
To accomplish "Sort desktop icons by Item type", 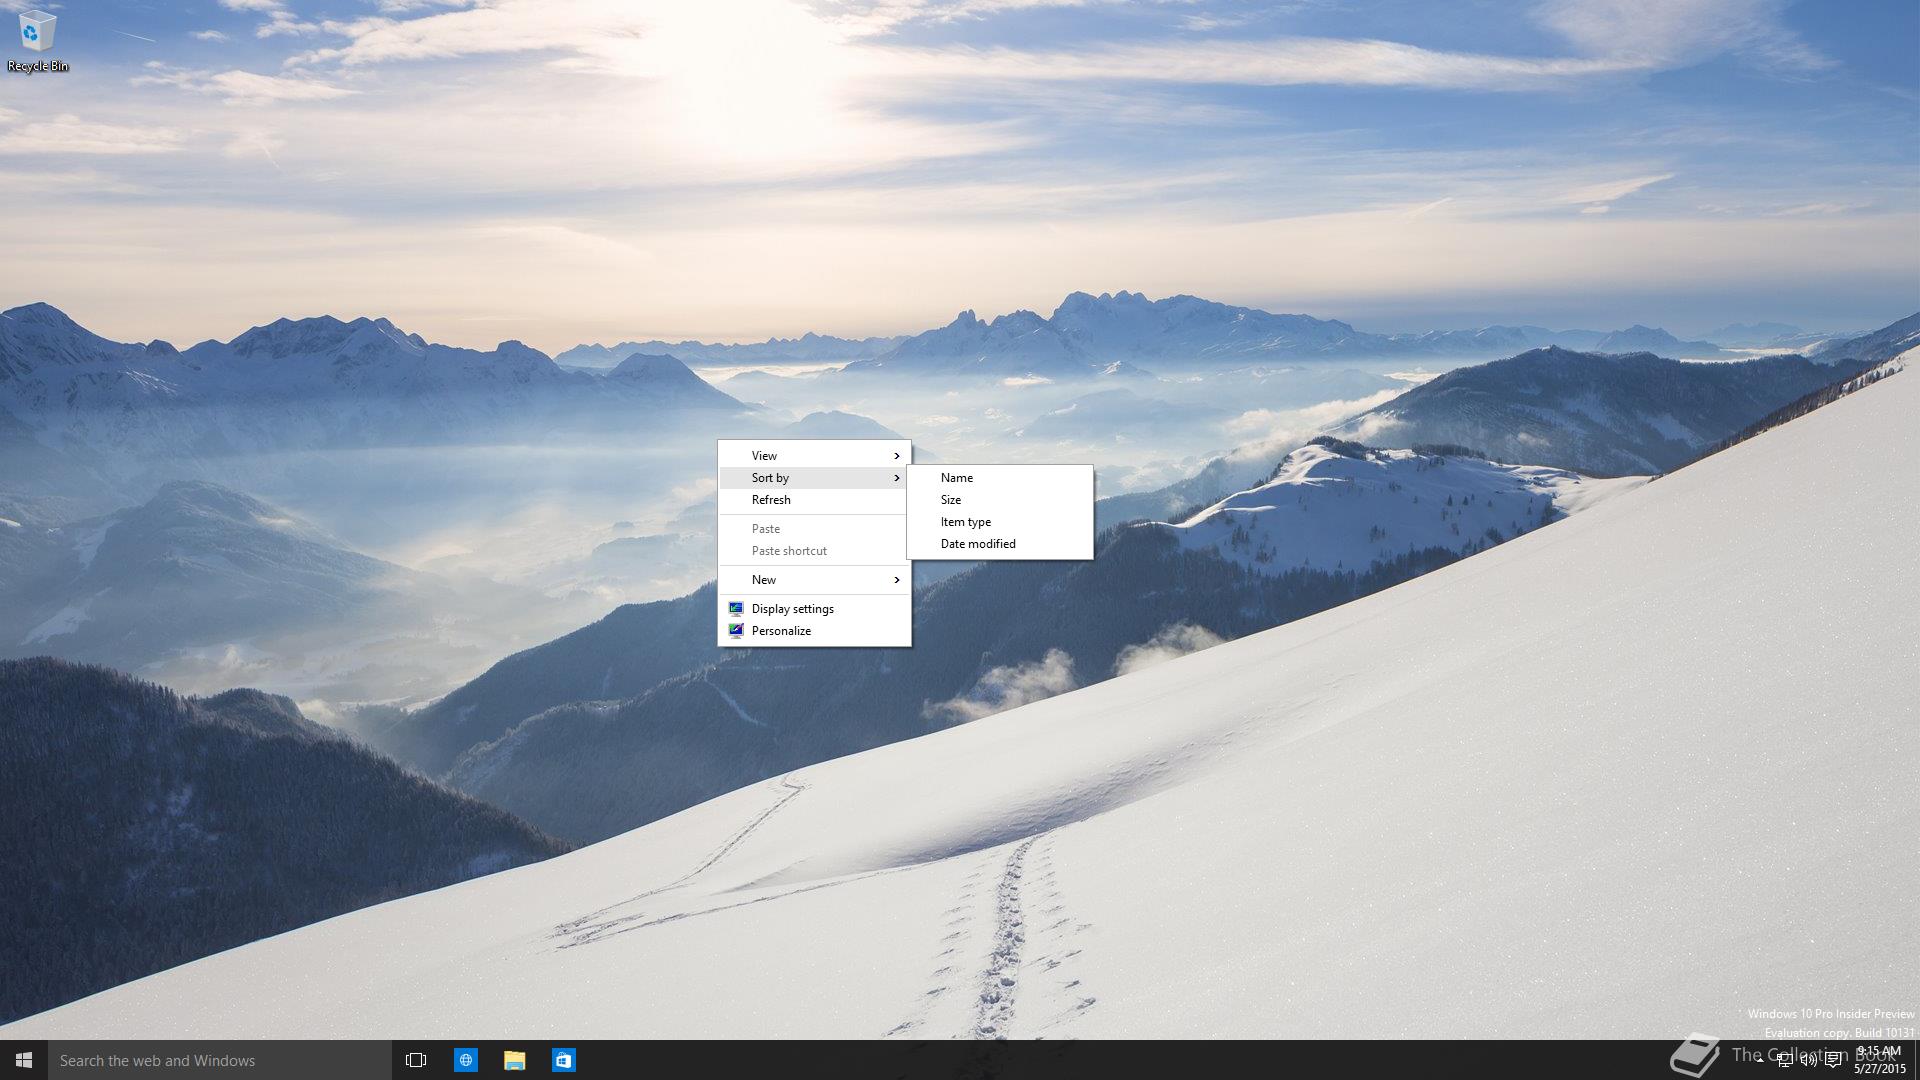I will (x=1000, y=522).
